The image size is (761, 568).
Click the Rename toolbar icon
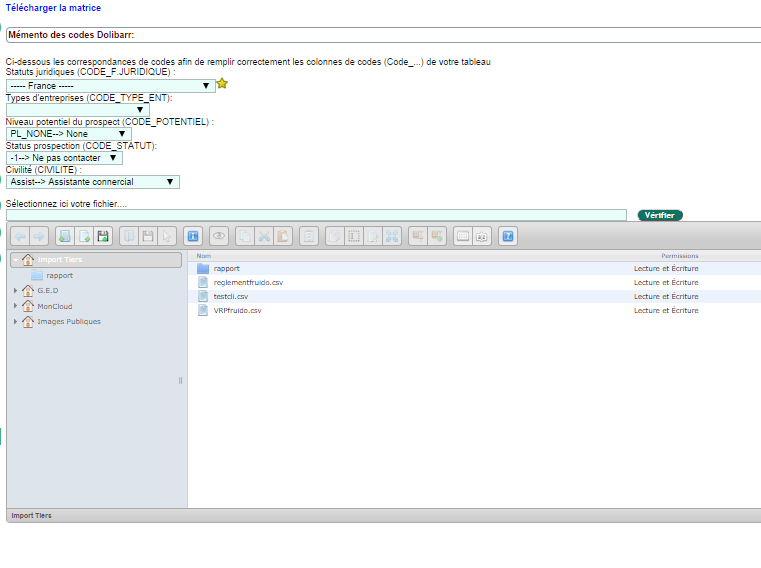[x=354, y=236]
